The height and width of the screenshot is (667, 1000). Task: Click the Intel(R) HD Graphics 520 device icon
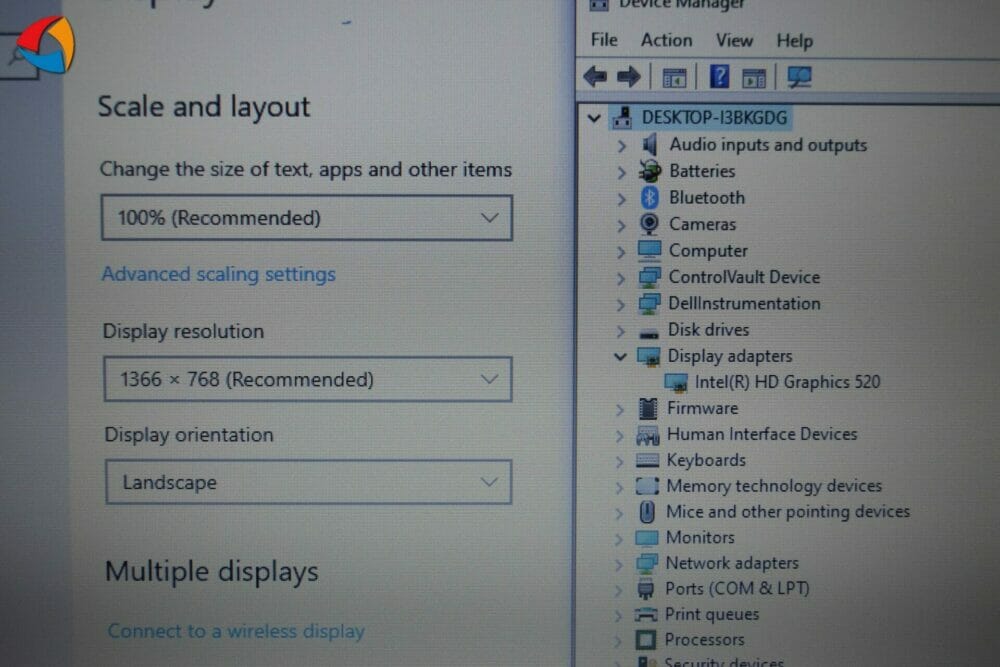click(676, 383)
